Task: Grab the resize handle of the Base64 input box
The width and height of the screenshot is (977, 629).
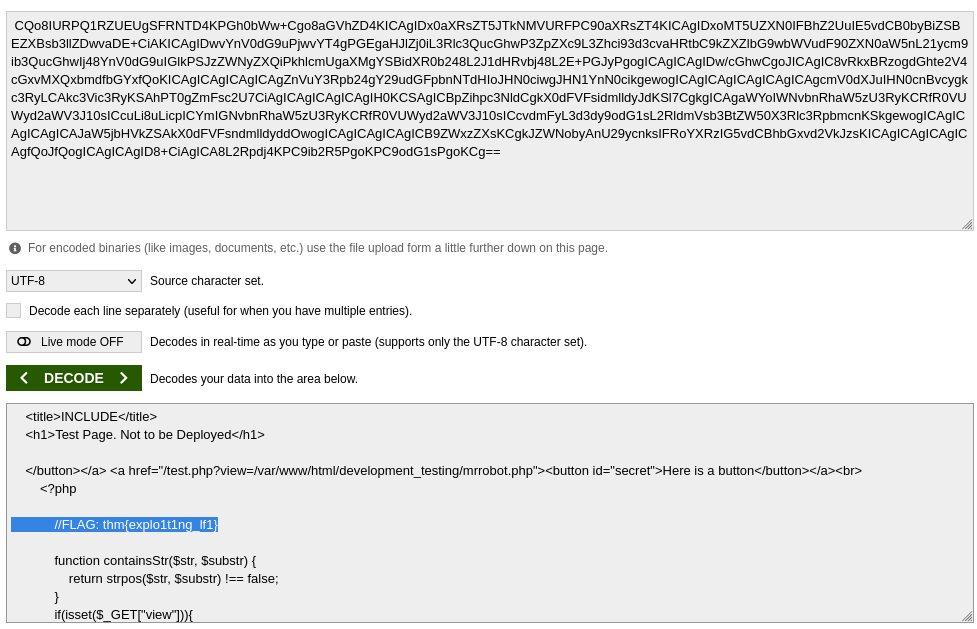Action: click(x=967, y=224)
